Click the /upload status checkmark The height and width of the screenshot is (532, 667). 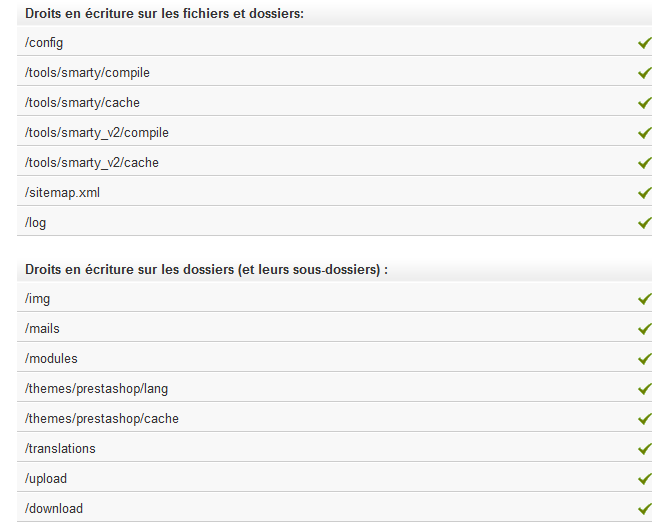click(645, 479)
